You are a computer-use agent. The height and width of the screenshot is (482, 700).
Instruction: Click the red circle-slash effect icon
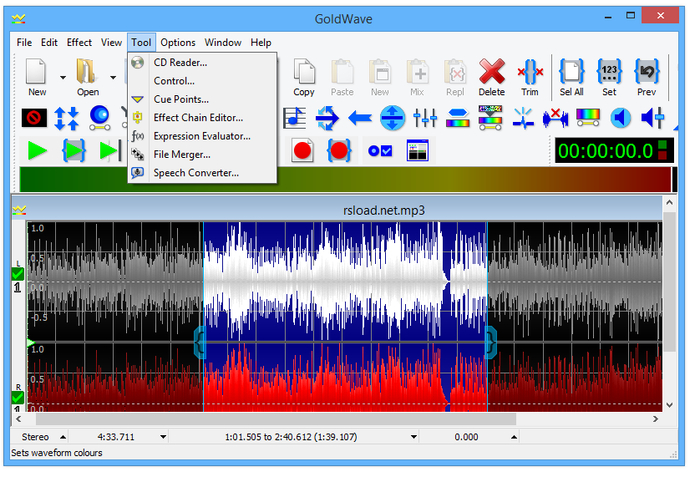34,118
